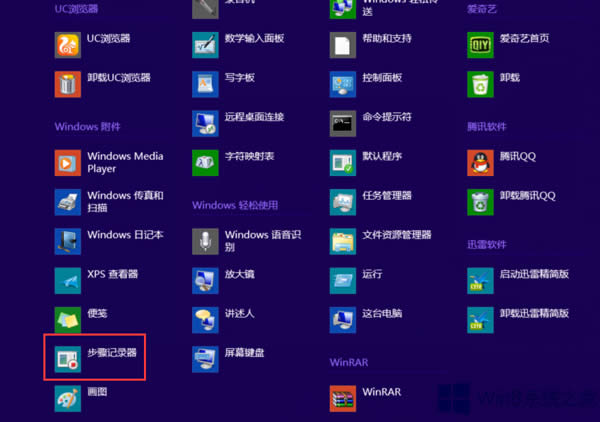Image resolution: width=600 pixels, height=422 pixels.
Task: Click the 文件资源管理器 text label
Action: [397, 235]
